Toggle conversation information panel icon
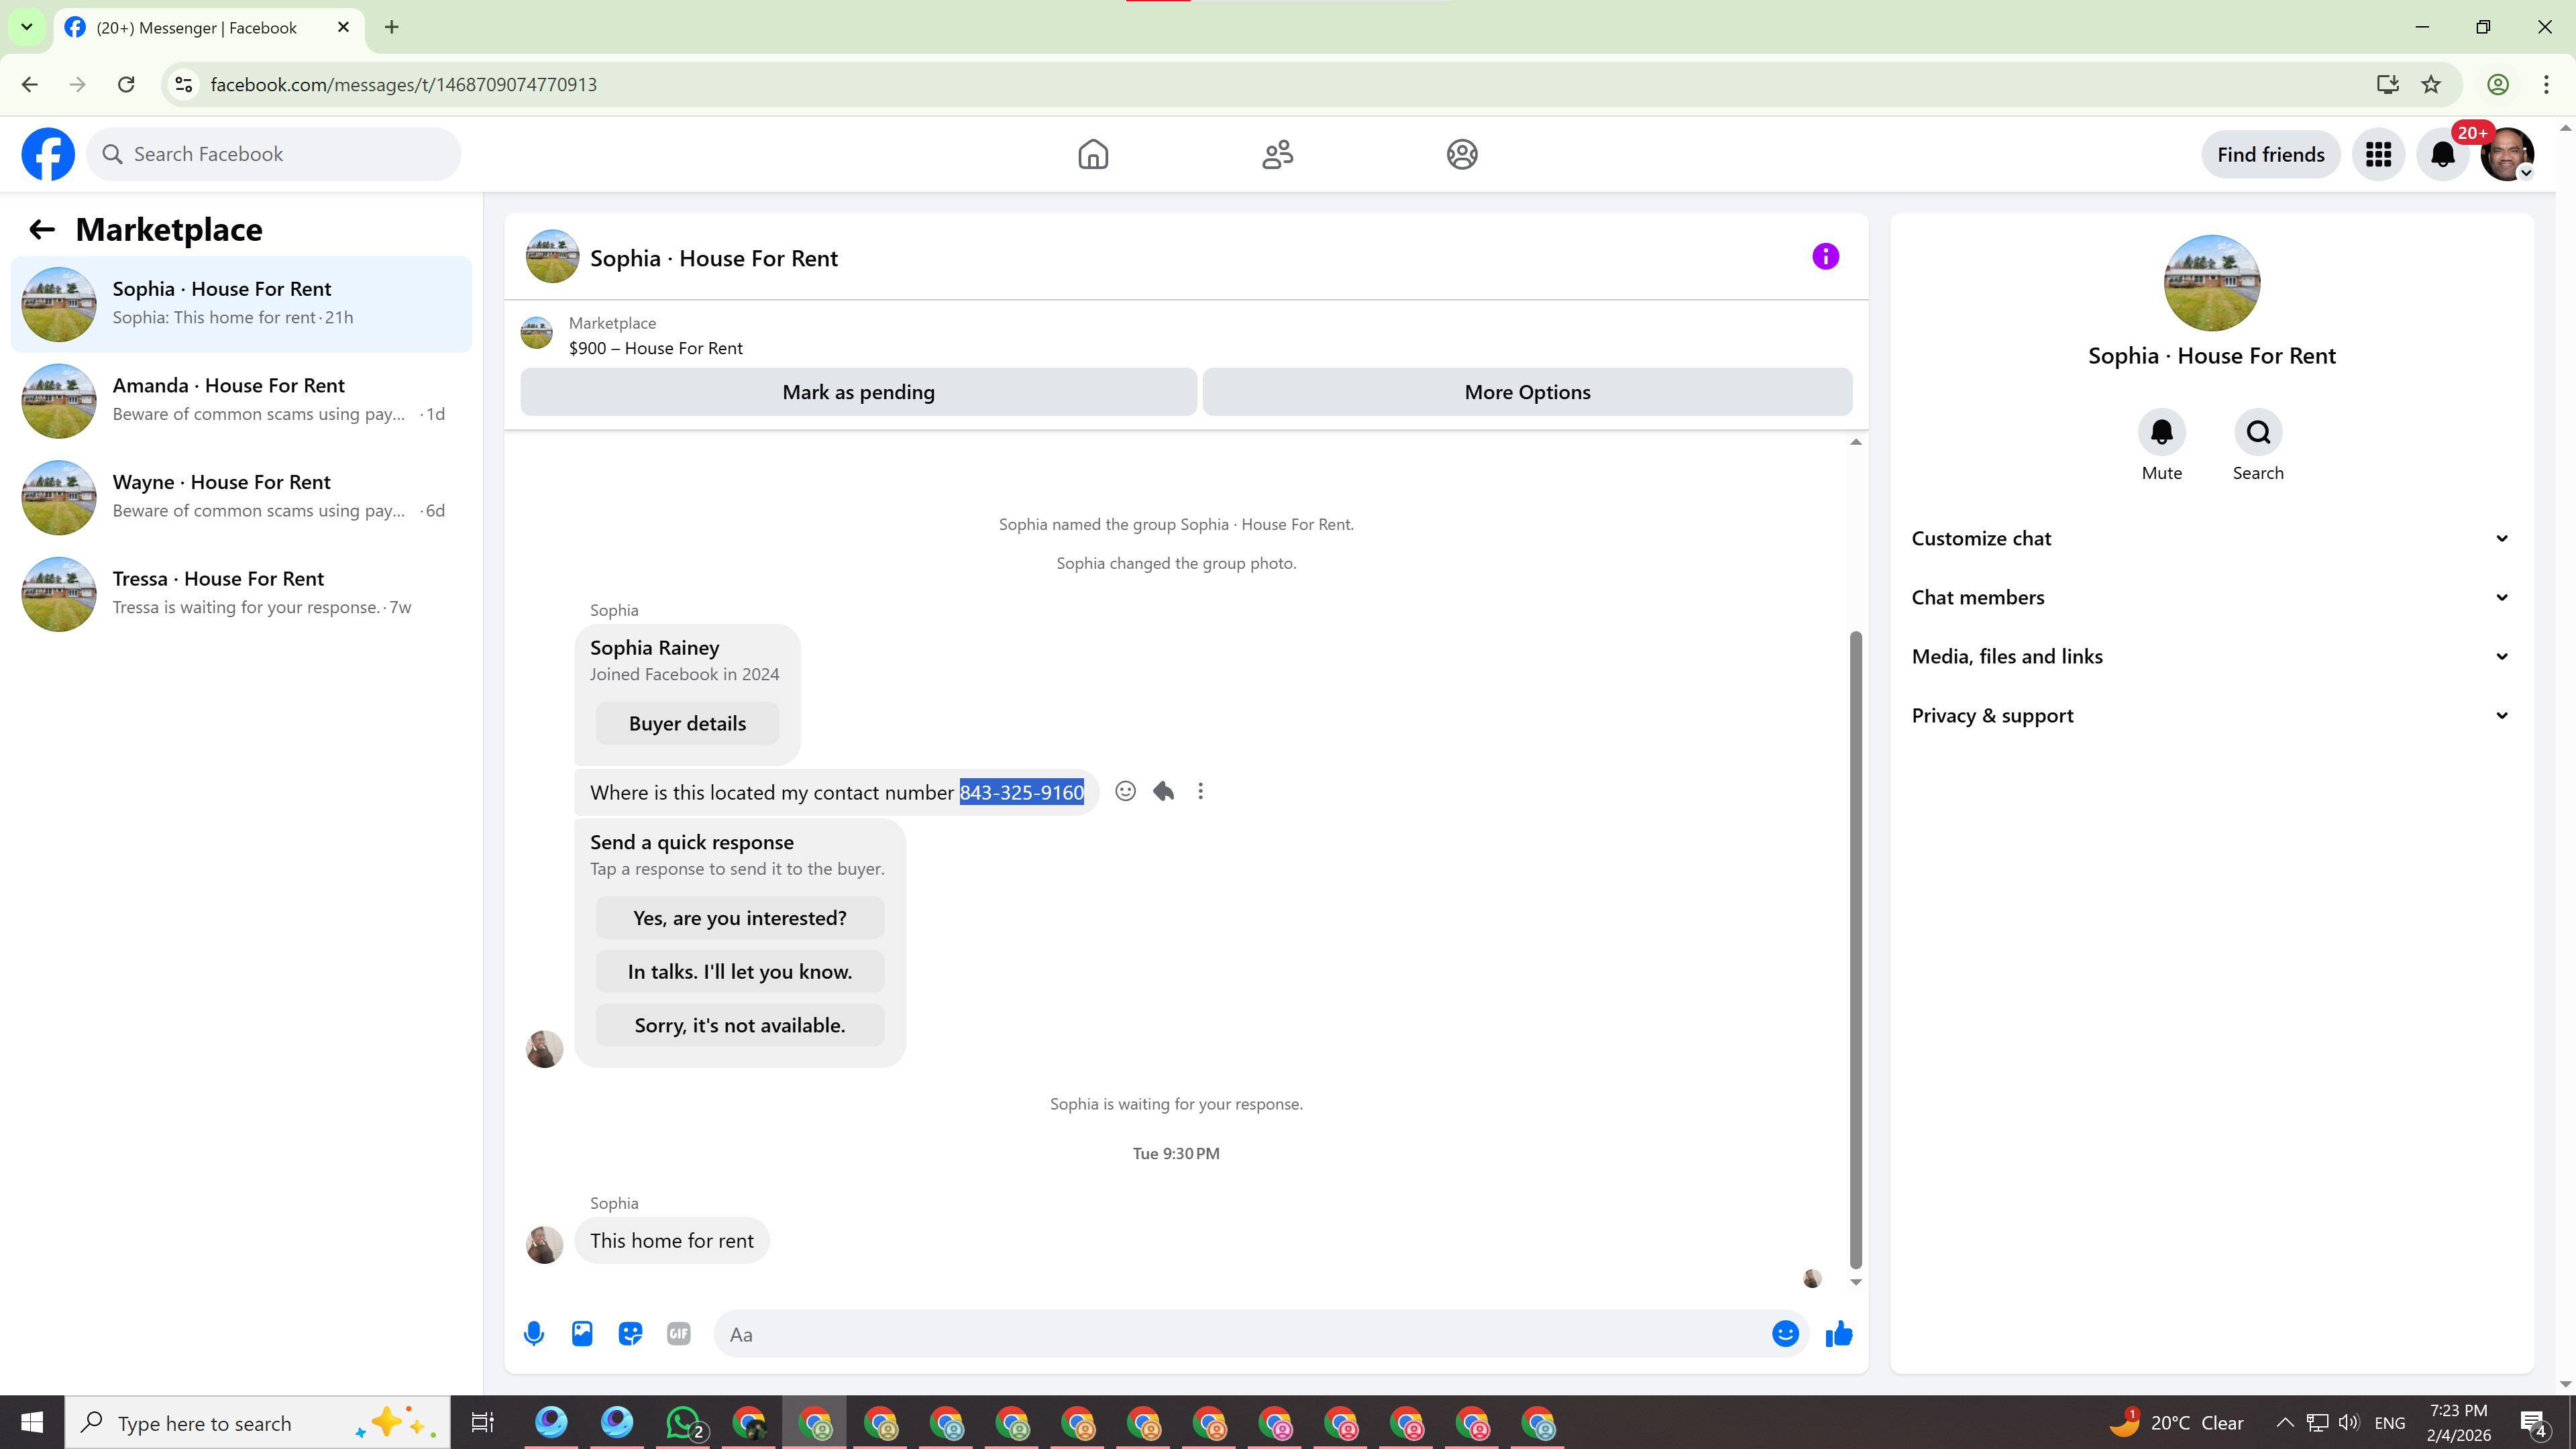This screenshot has width=2576, height=1449. point(1825,257)
